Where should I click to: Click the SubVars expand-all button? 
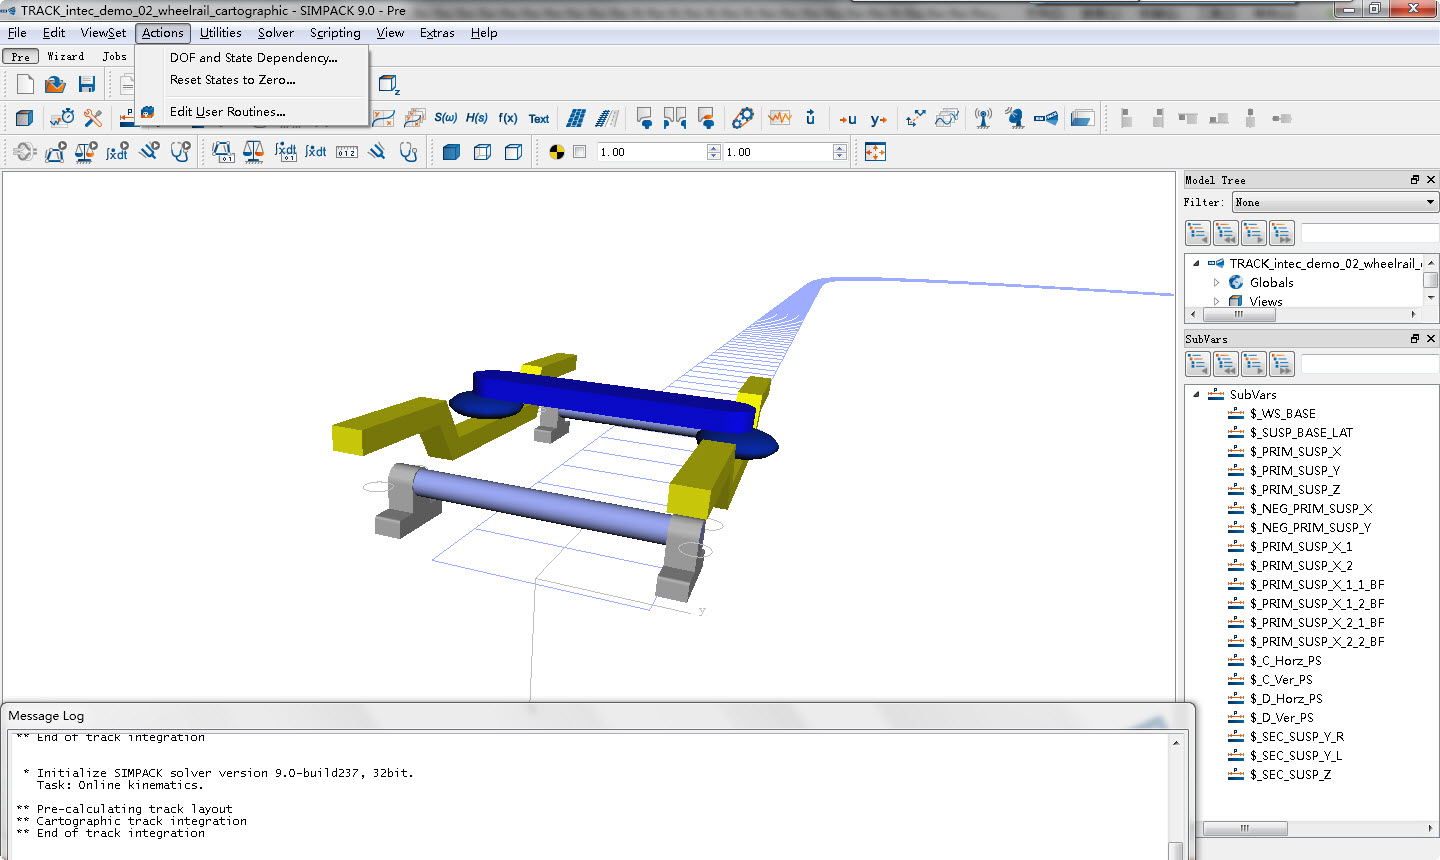1281,364
